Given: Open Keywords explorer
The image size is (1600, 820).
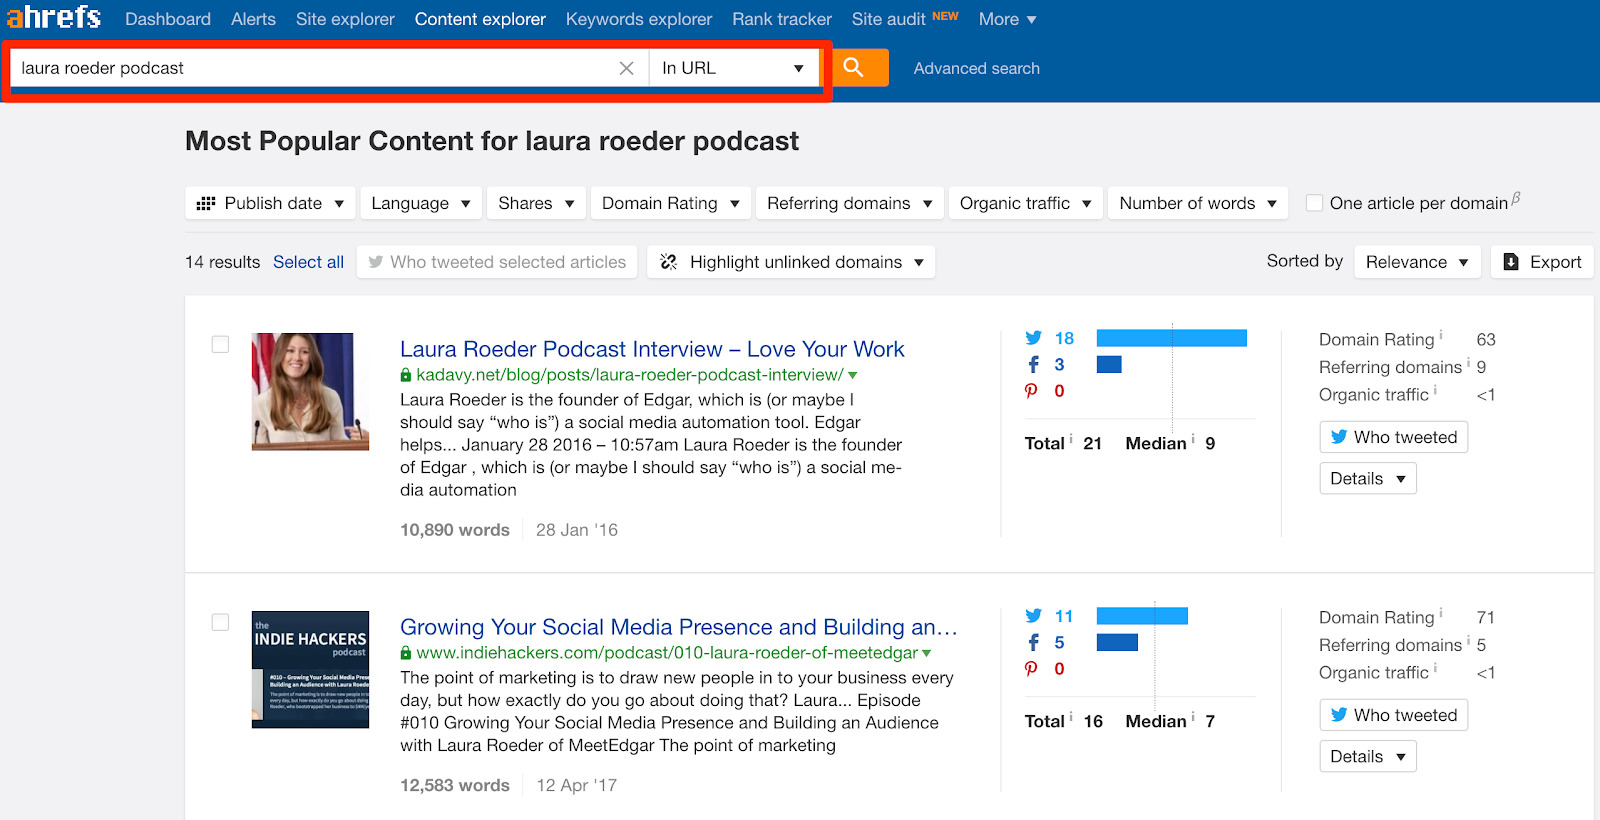Looking at the screenshot, I should tap(639, 19).
